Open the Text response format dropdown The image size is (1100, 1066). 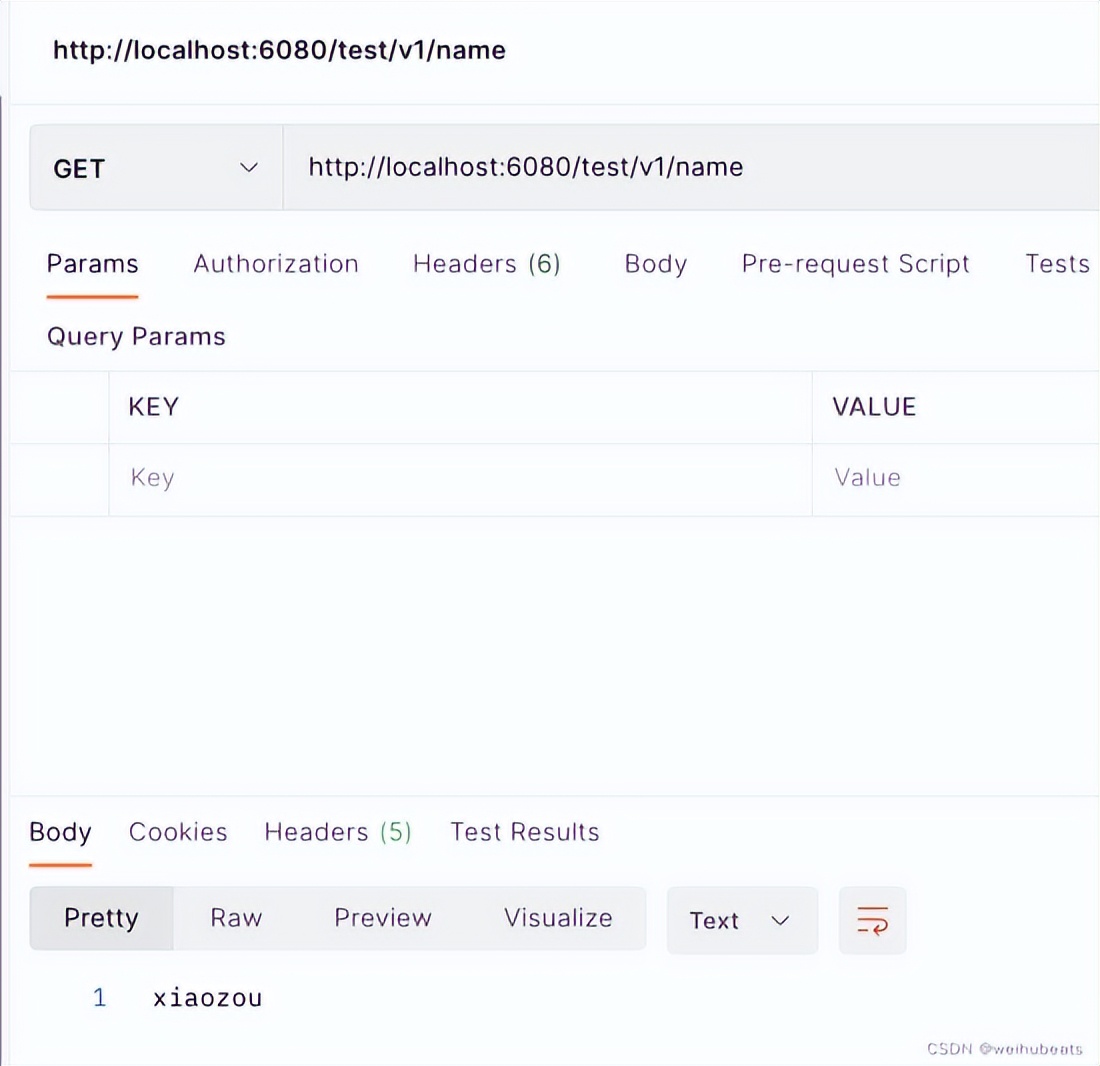pyautogui.click(x=741, y=920)
